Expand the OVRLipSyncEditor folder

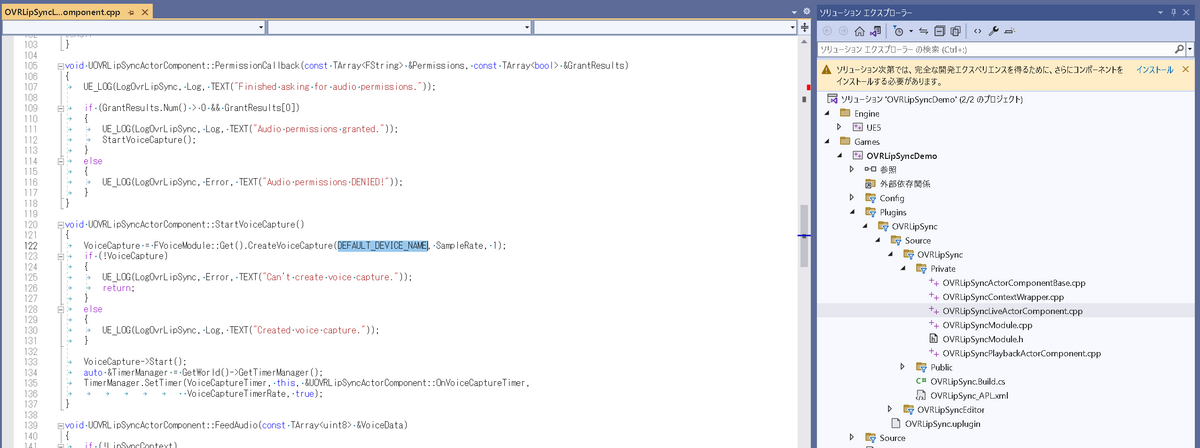890,409
